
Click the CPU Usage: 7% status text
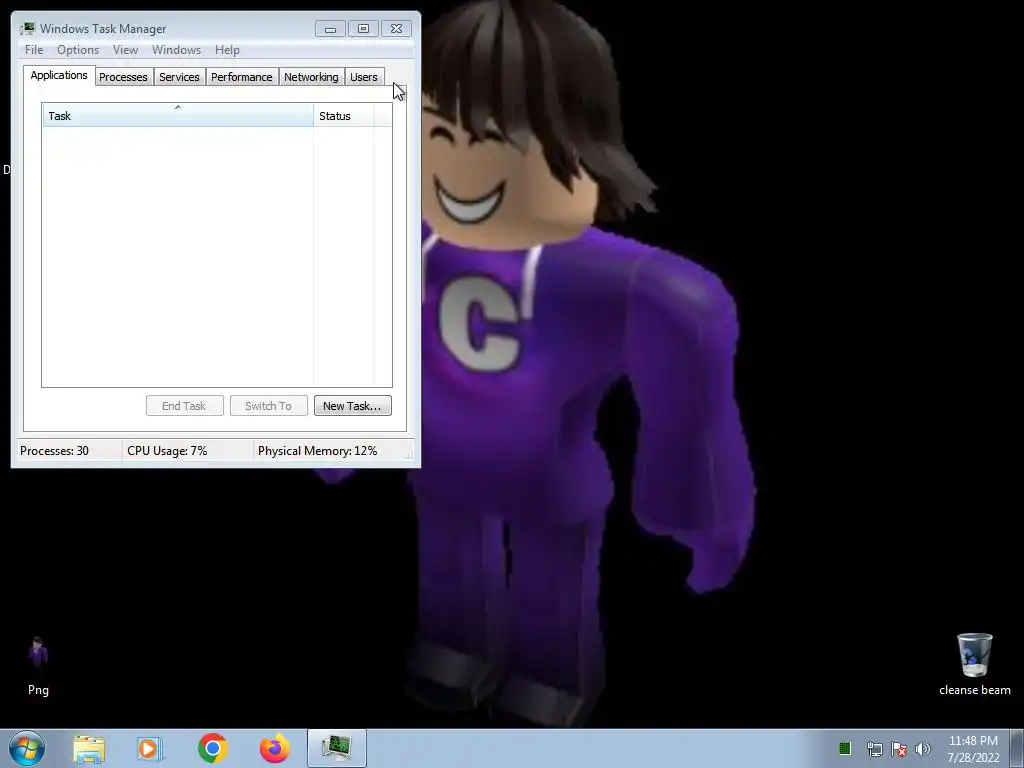167,451
